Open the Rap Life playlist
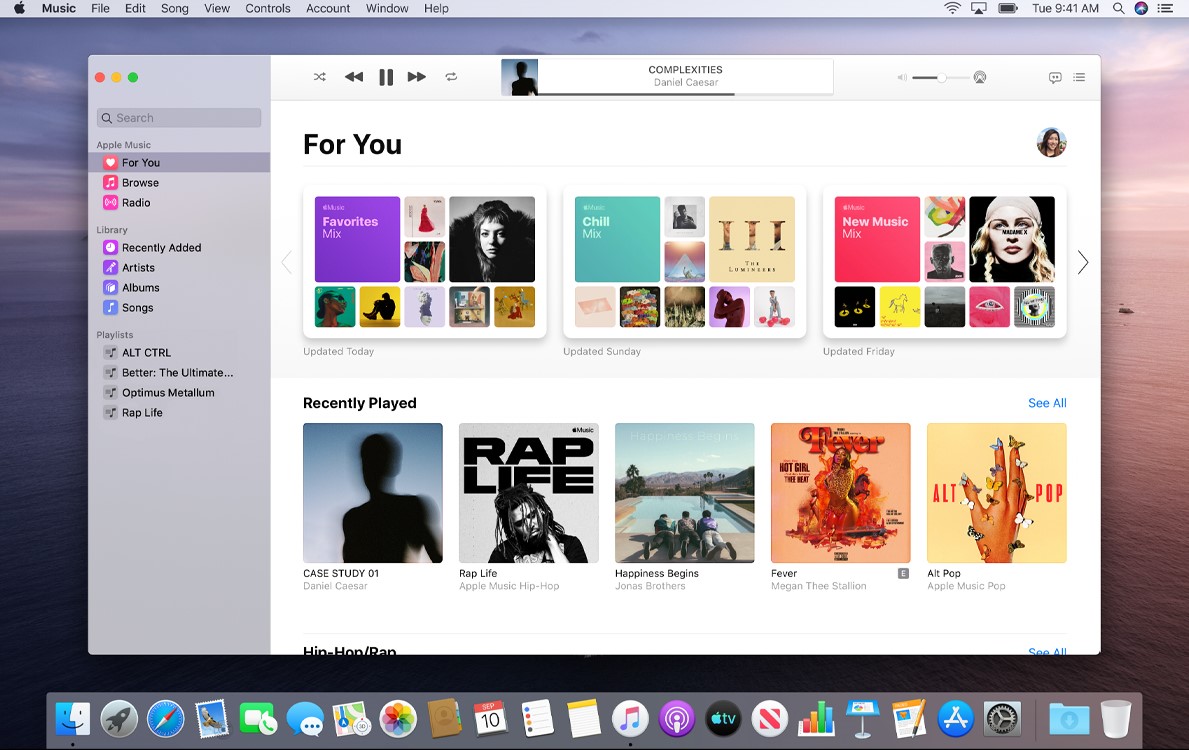 point(142,413)
